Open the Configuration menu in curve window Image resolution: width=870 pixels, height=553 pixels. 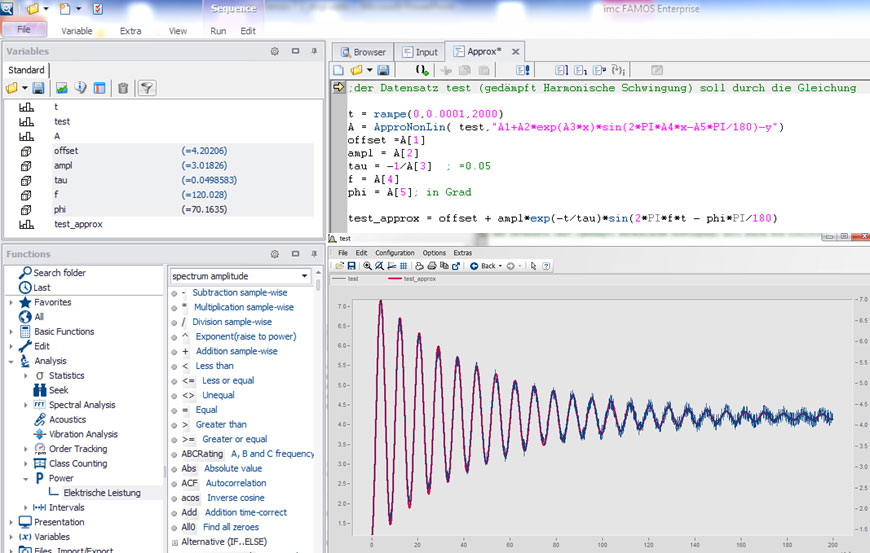[394, 253]
